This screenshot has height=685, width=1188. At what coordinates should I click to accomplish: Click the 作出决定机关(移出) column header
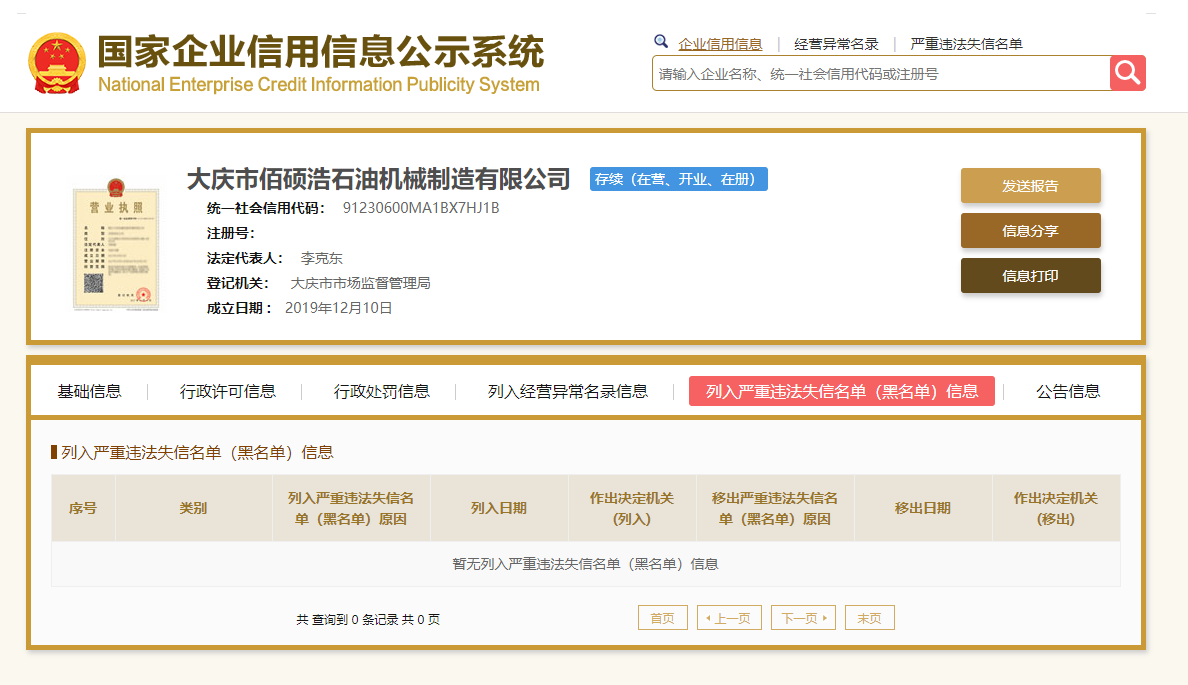(x=1055, y=508)
